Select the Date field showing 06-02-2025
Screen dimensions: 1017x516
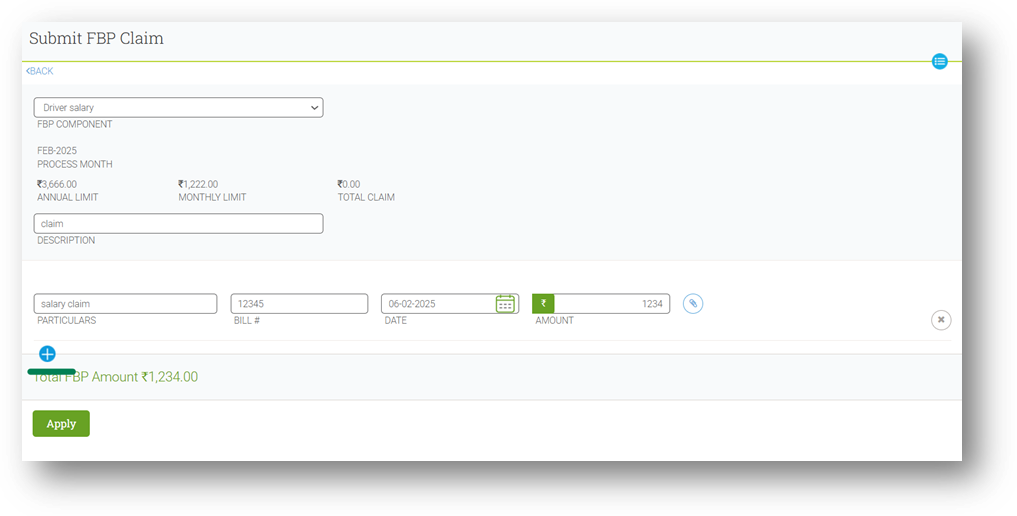(449, 303)
